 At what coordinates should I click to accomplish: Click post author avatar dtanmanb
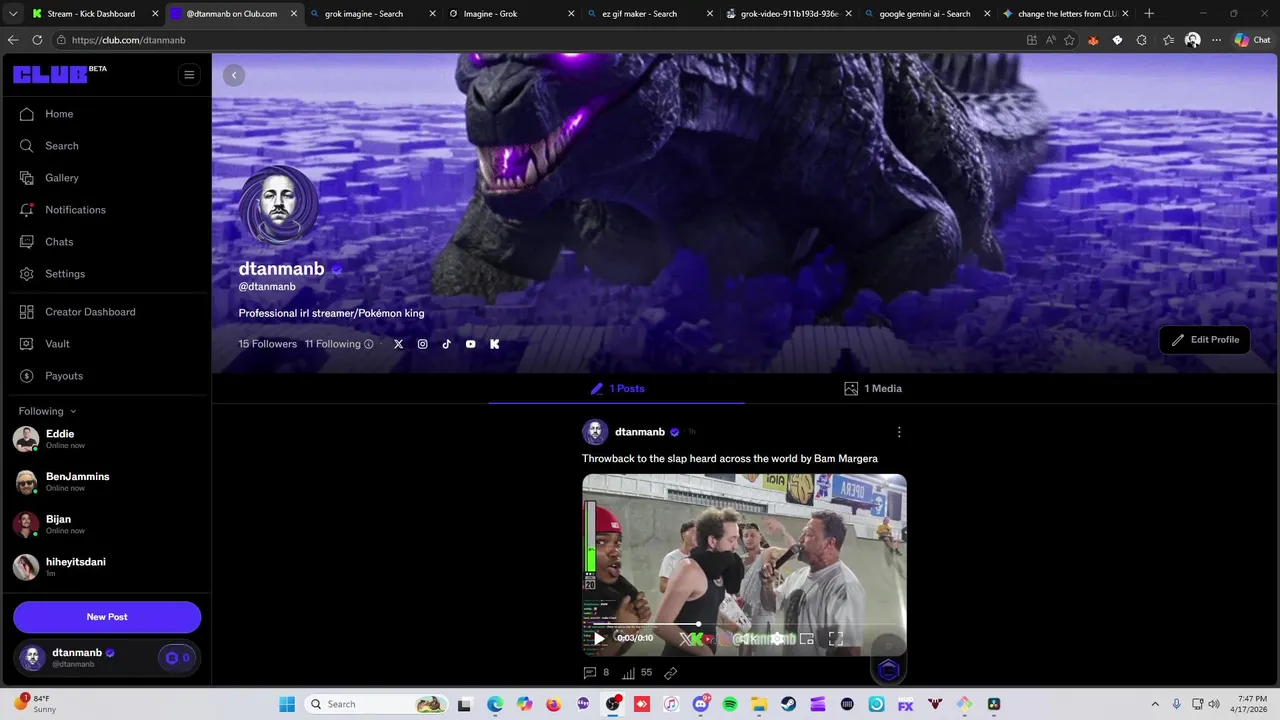(x=595, y=432)
